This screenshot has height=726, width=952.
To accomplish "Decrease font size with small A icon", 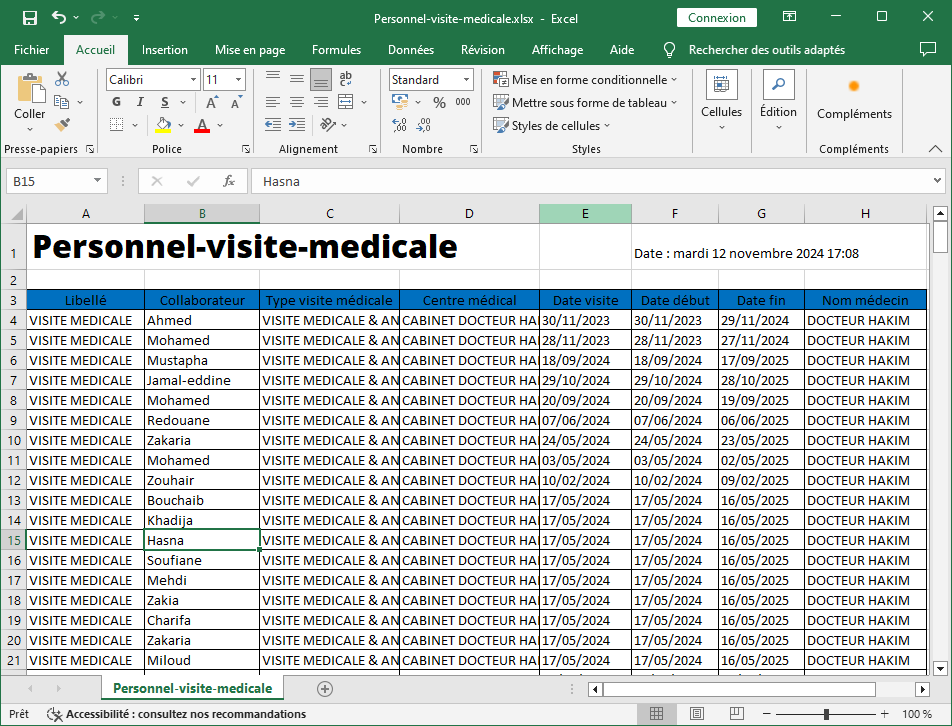I will click(236, 103).
